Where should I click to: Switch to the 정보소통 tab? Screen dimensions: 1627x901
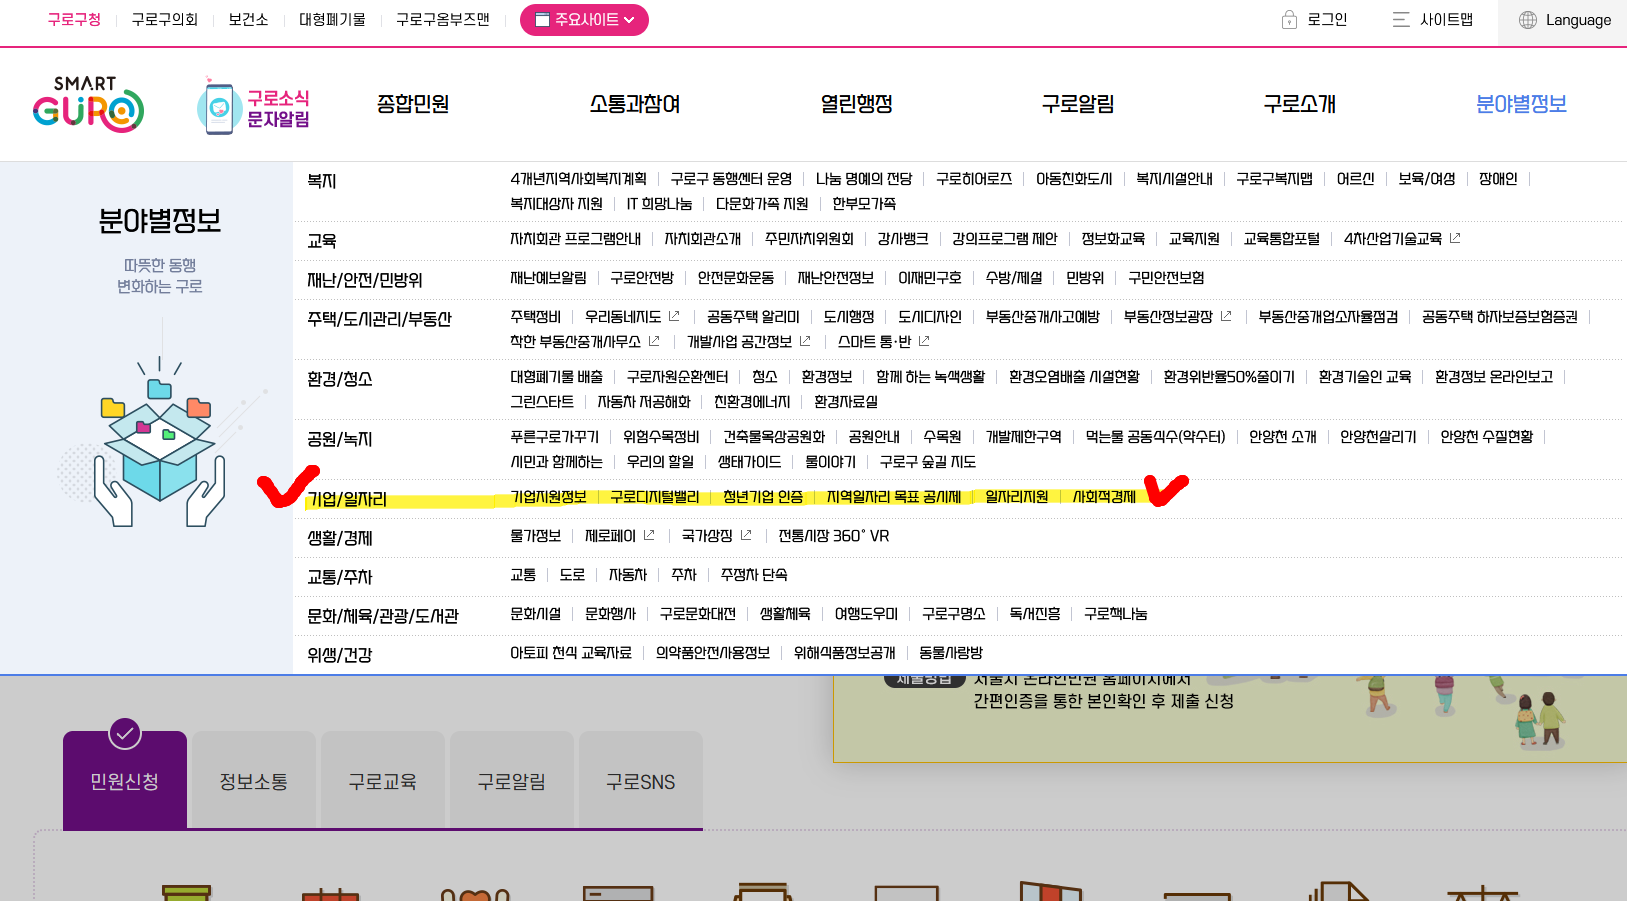(x=254, y=781)
